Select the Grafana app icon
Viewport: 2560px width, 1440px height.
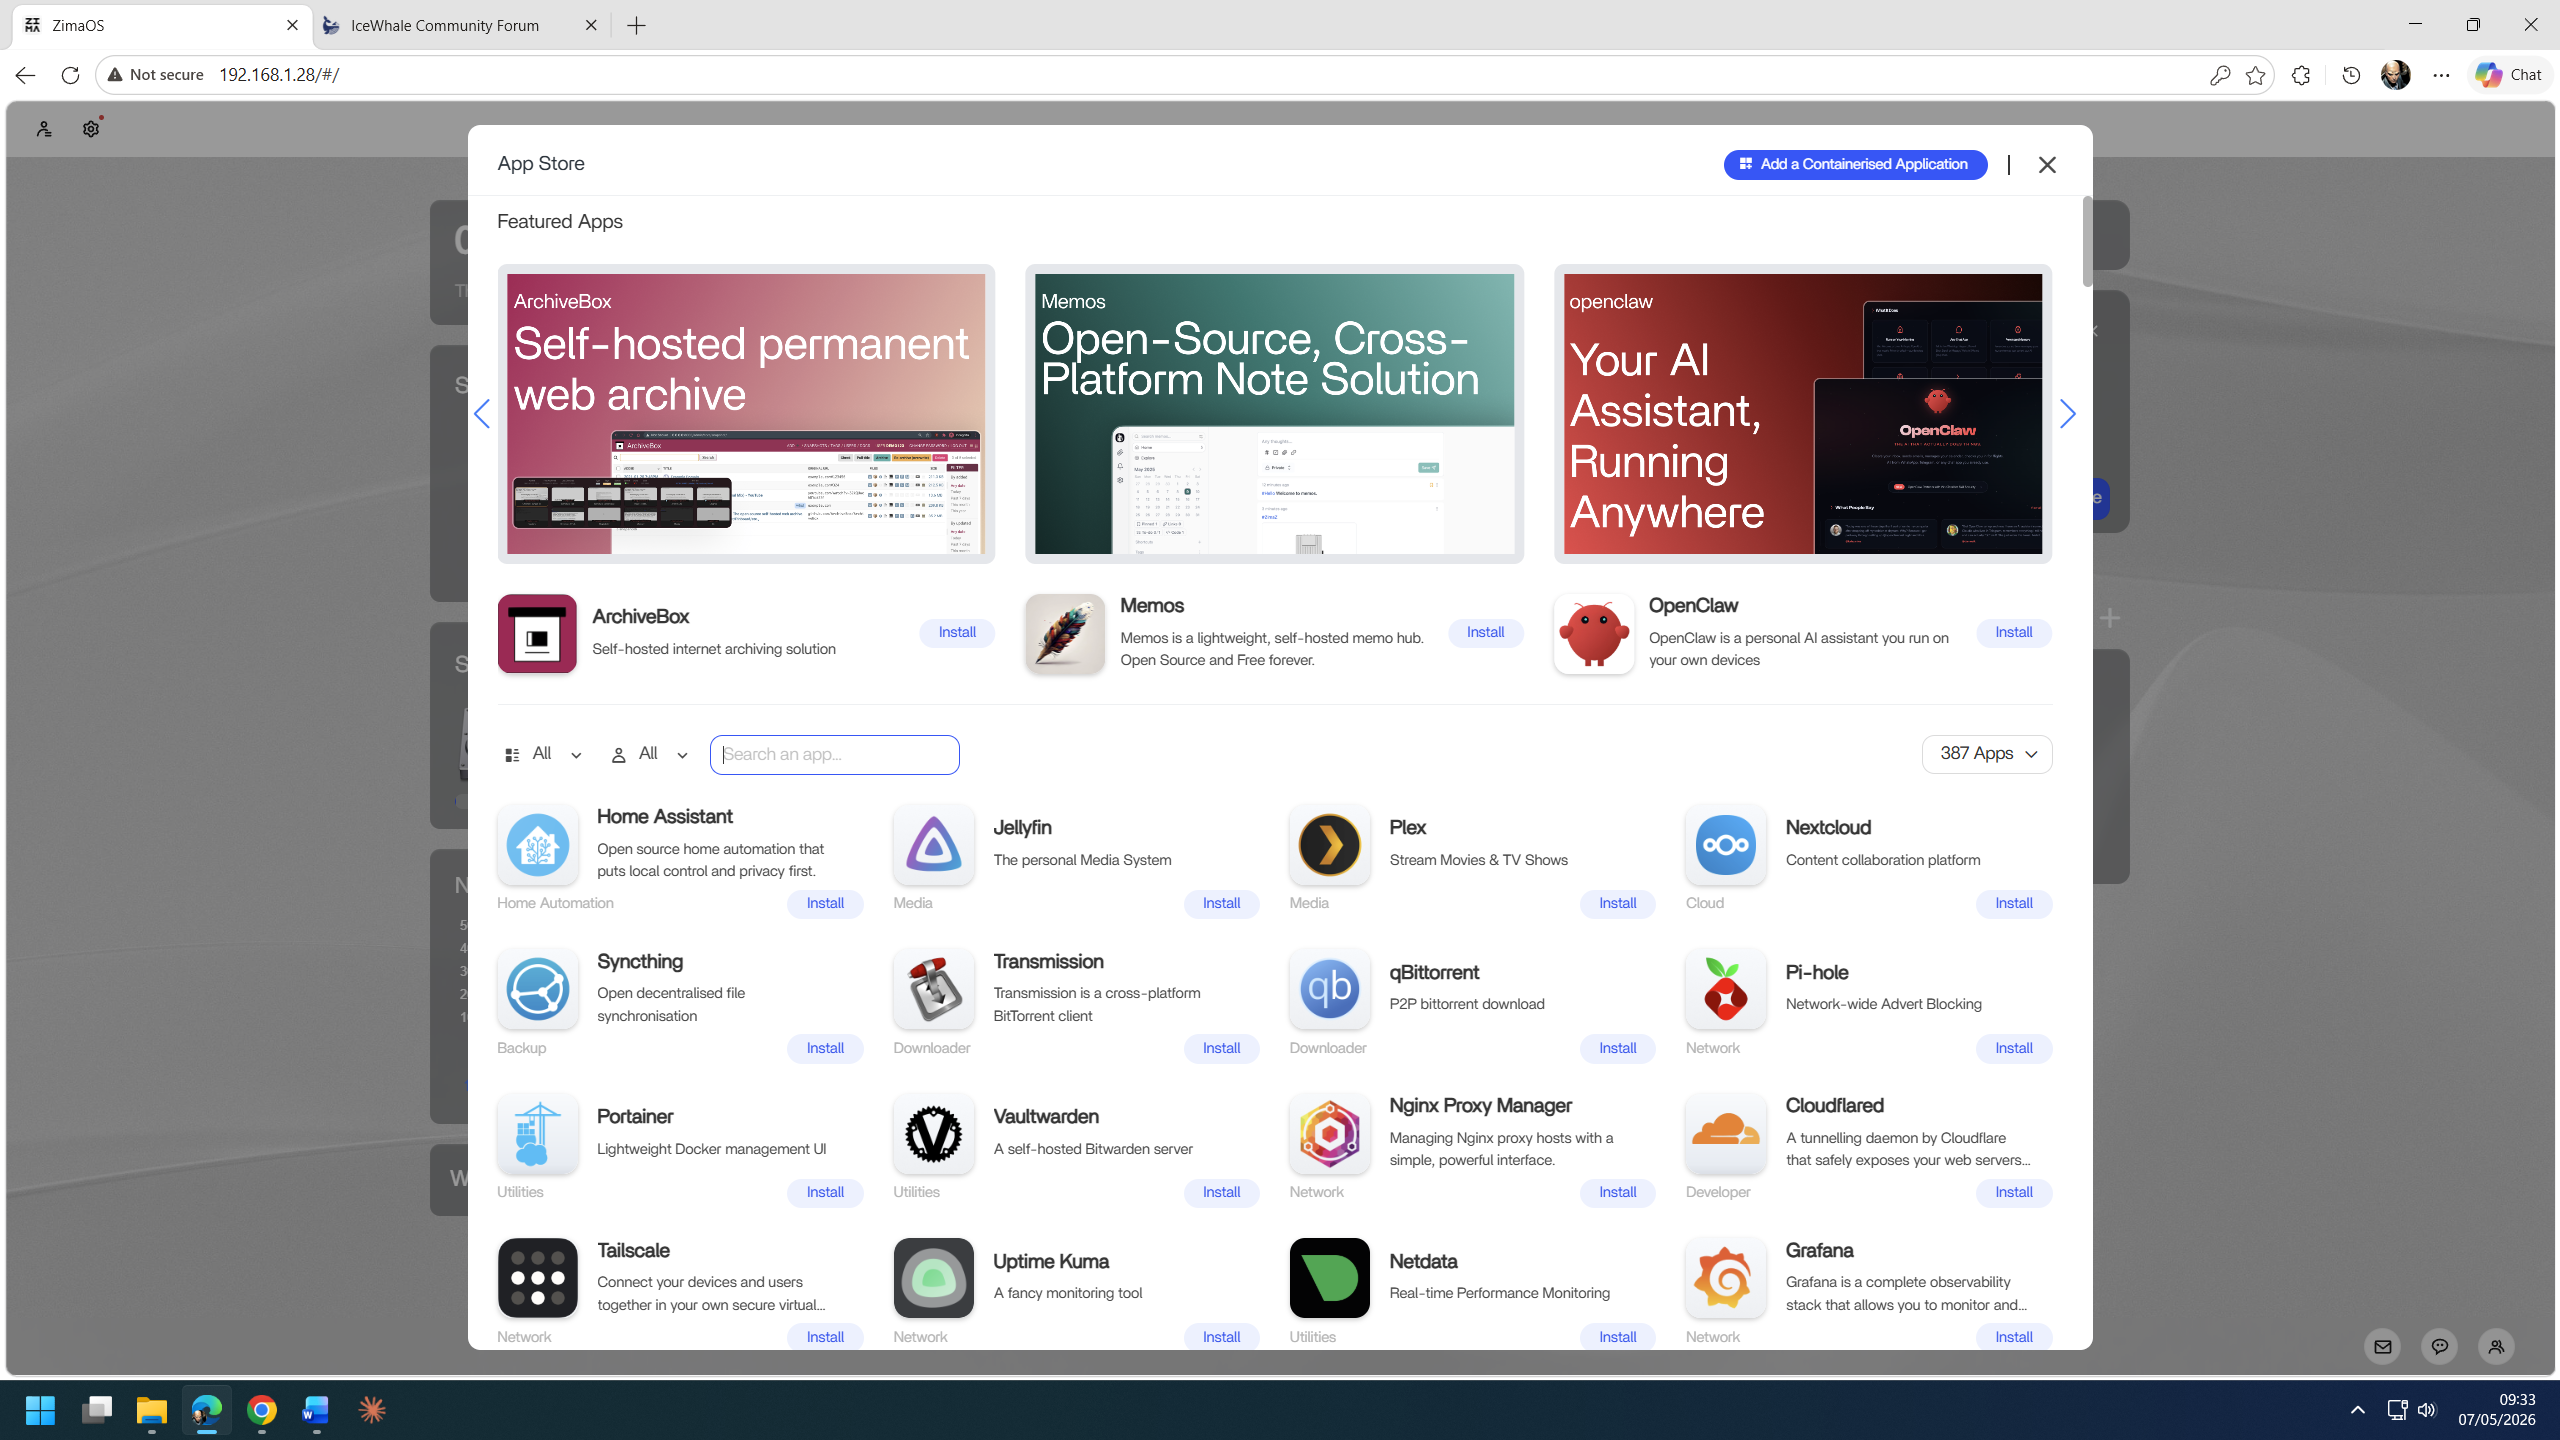tap(1725, 1278)
